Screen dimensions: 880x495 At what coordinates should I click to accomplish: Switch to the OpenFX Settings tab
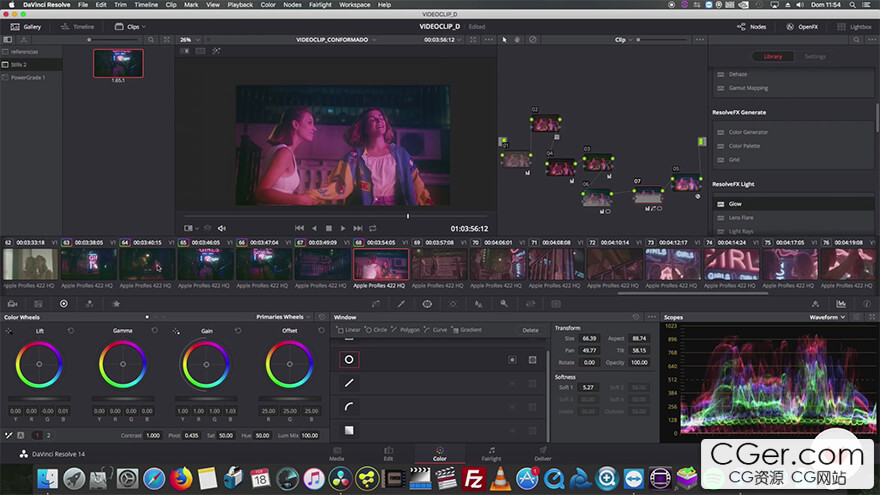tap(815, 57)
